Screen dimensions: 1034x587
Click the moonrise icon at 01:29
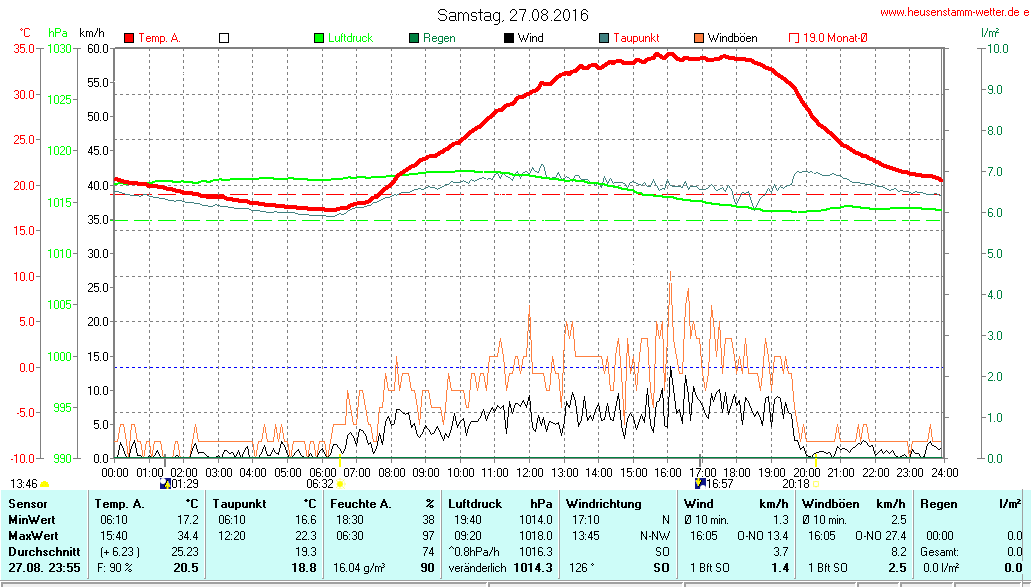point(165,483)
